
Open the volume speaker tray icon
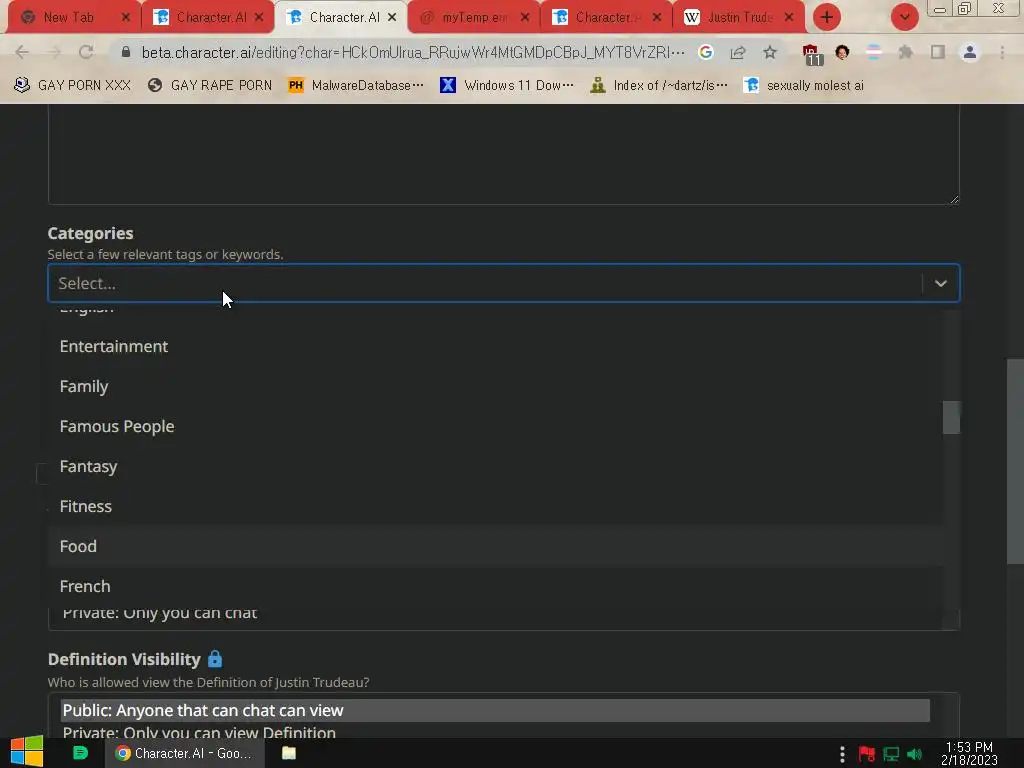[915, 754]
